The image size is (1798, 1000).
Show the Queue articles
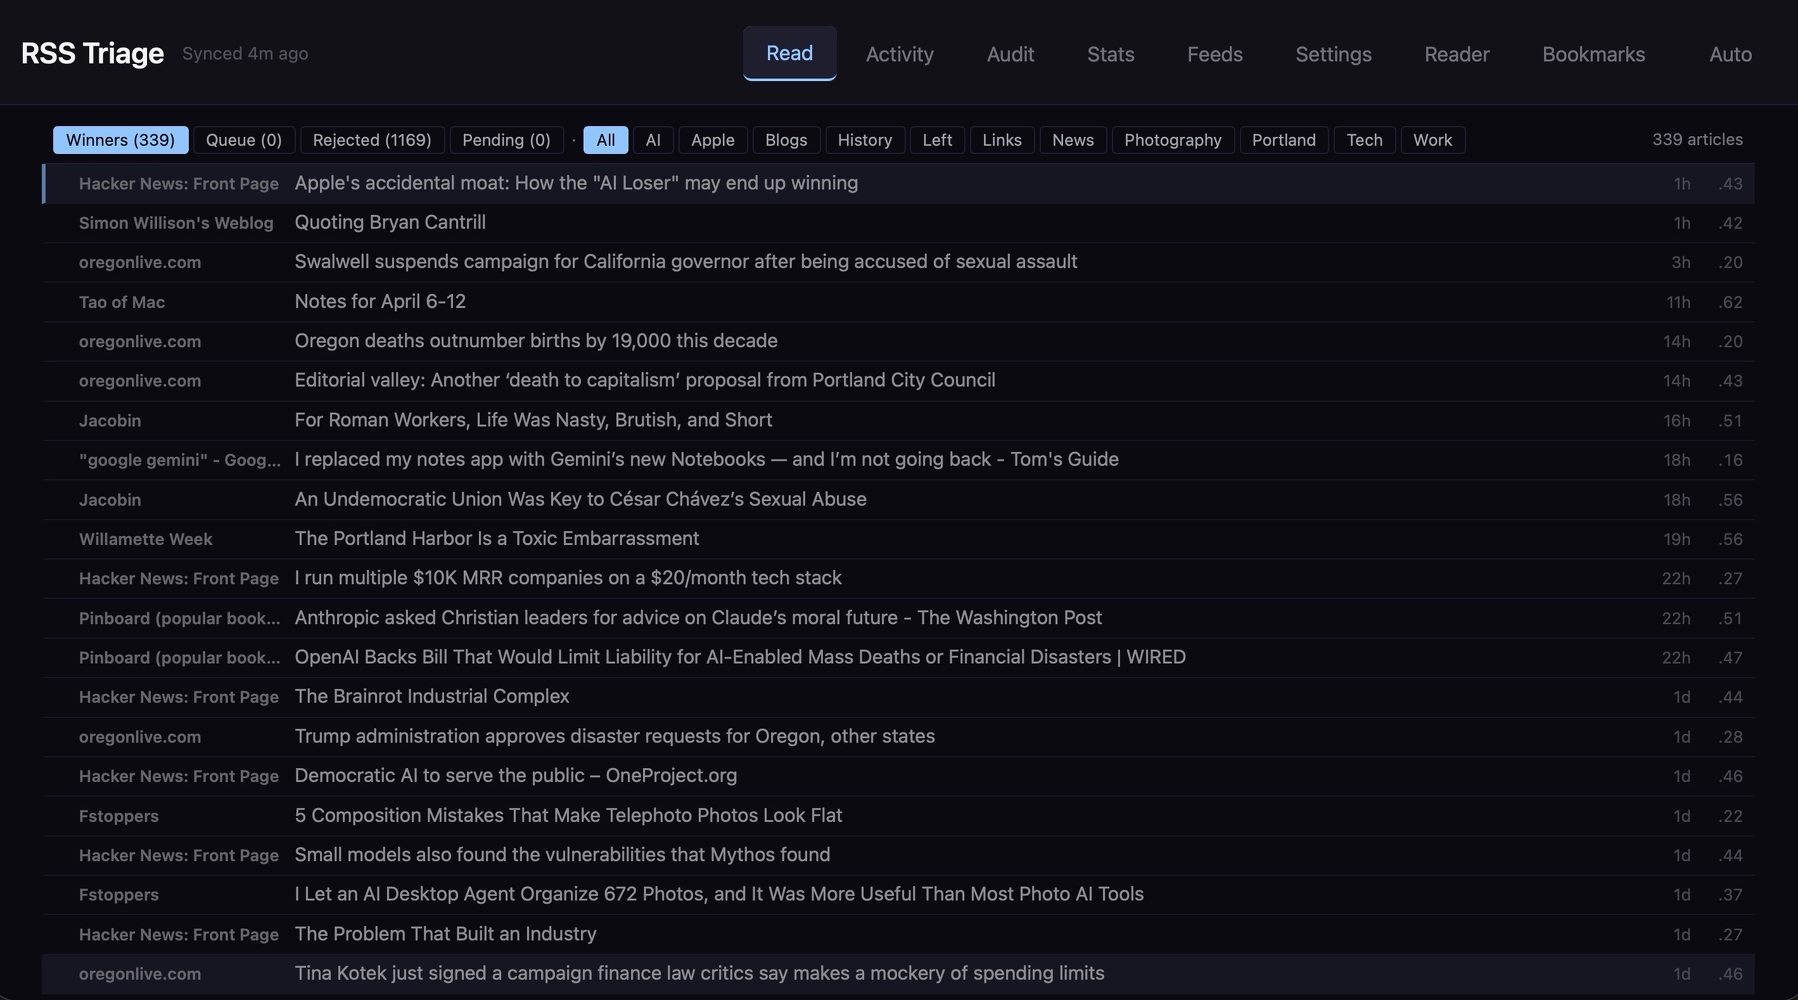coord(243,140)
